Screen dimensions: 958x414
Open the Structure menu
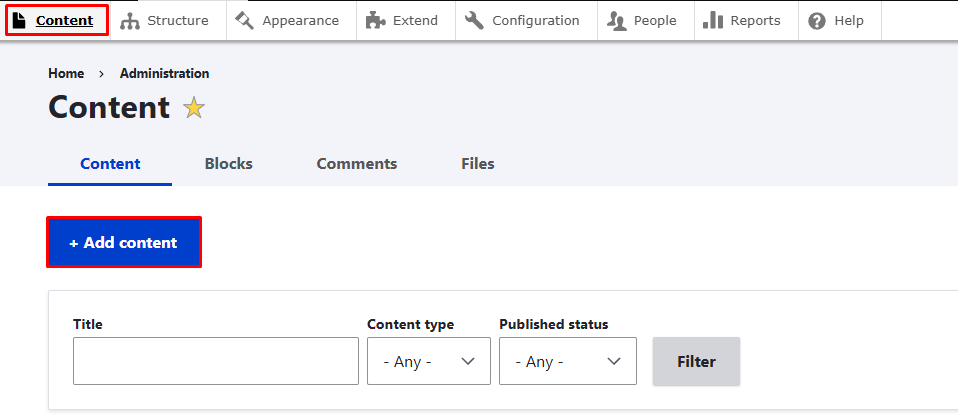pyautogui.click(x=169, y=21)
